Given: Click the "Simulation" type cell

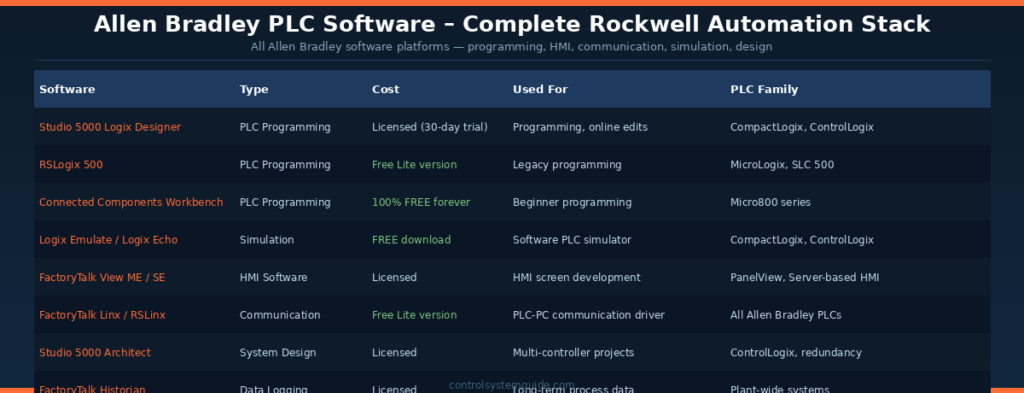Looking at the screenshot, I should coord(266,240).
